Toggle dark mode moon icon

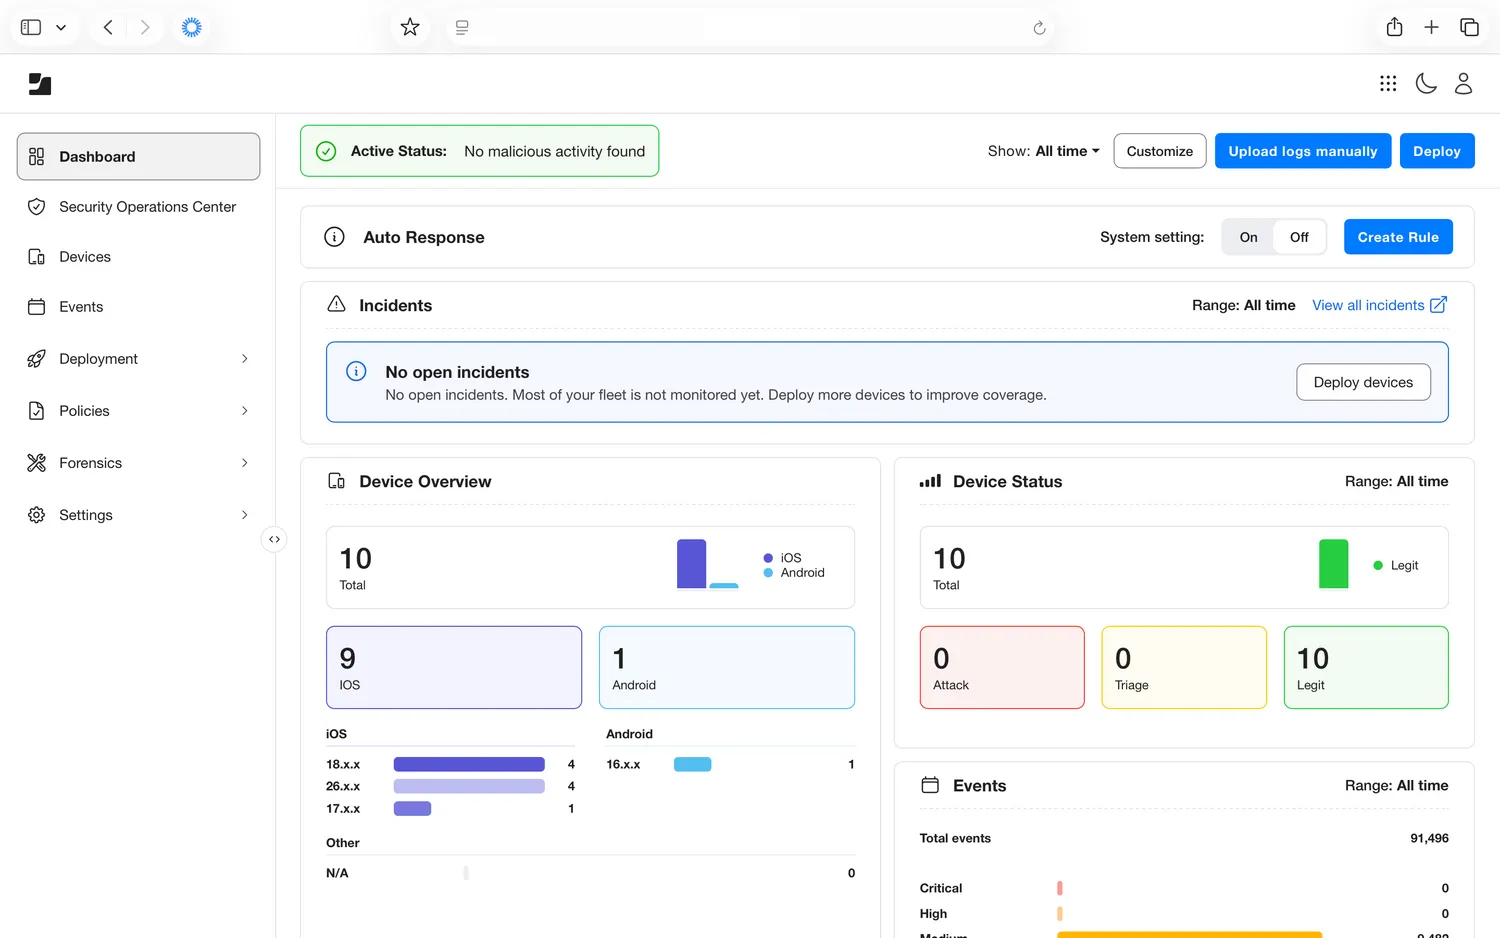click(1426, 84)
